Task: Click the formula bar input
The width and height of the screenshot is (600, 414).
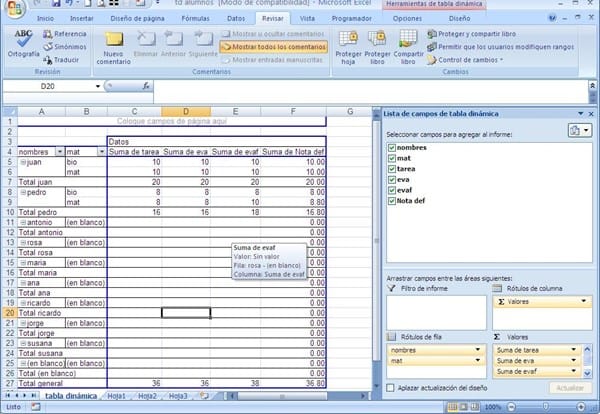Action: (x=370, y=91)
